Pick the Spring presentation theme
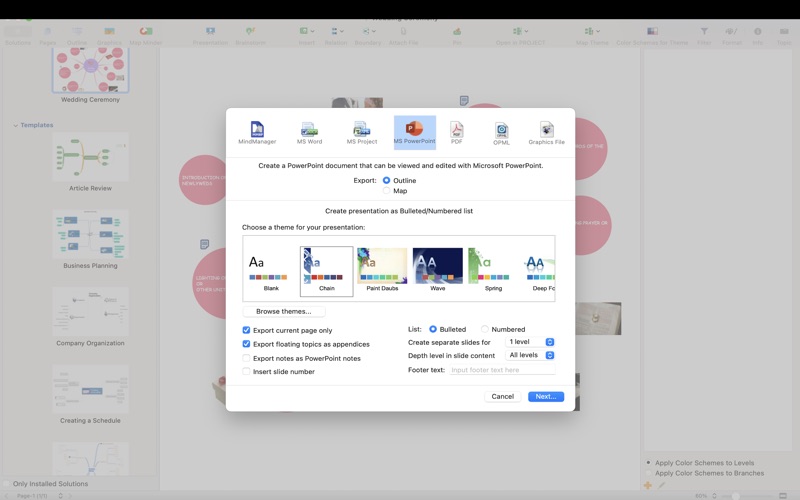This screenshot has width=800, height=500. point(493,271)
